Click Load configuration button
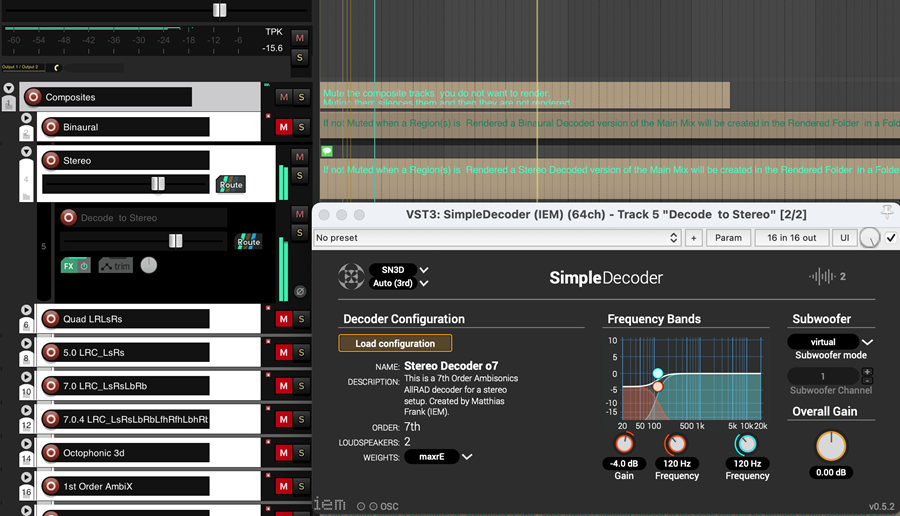This screenshot has height=516, width=900. pyautogui.click(x=395, y=343)
